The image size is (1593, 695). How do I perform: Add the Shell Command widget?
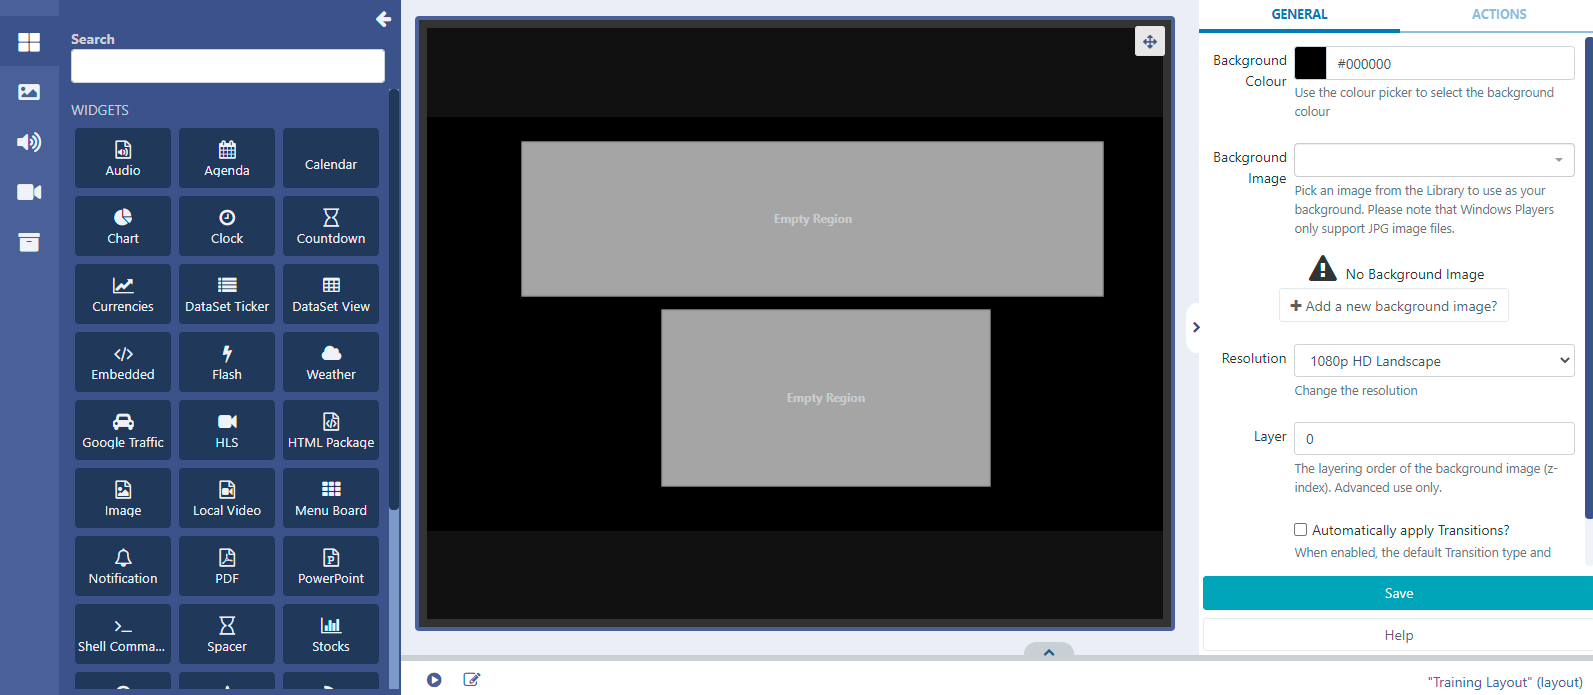[x=123, y=634]
